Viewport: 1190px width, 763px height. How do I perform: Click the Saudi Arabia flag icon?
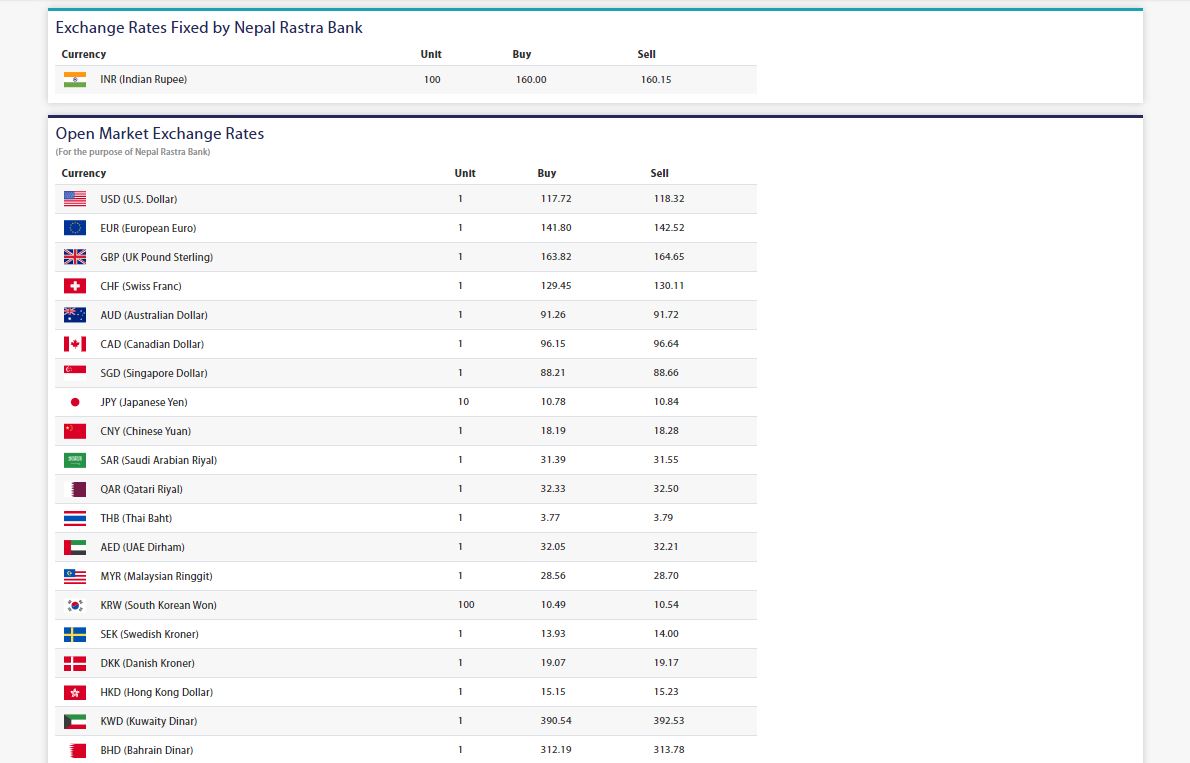click(74, 460)
